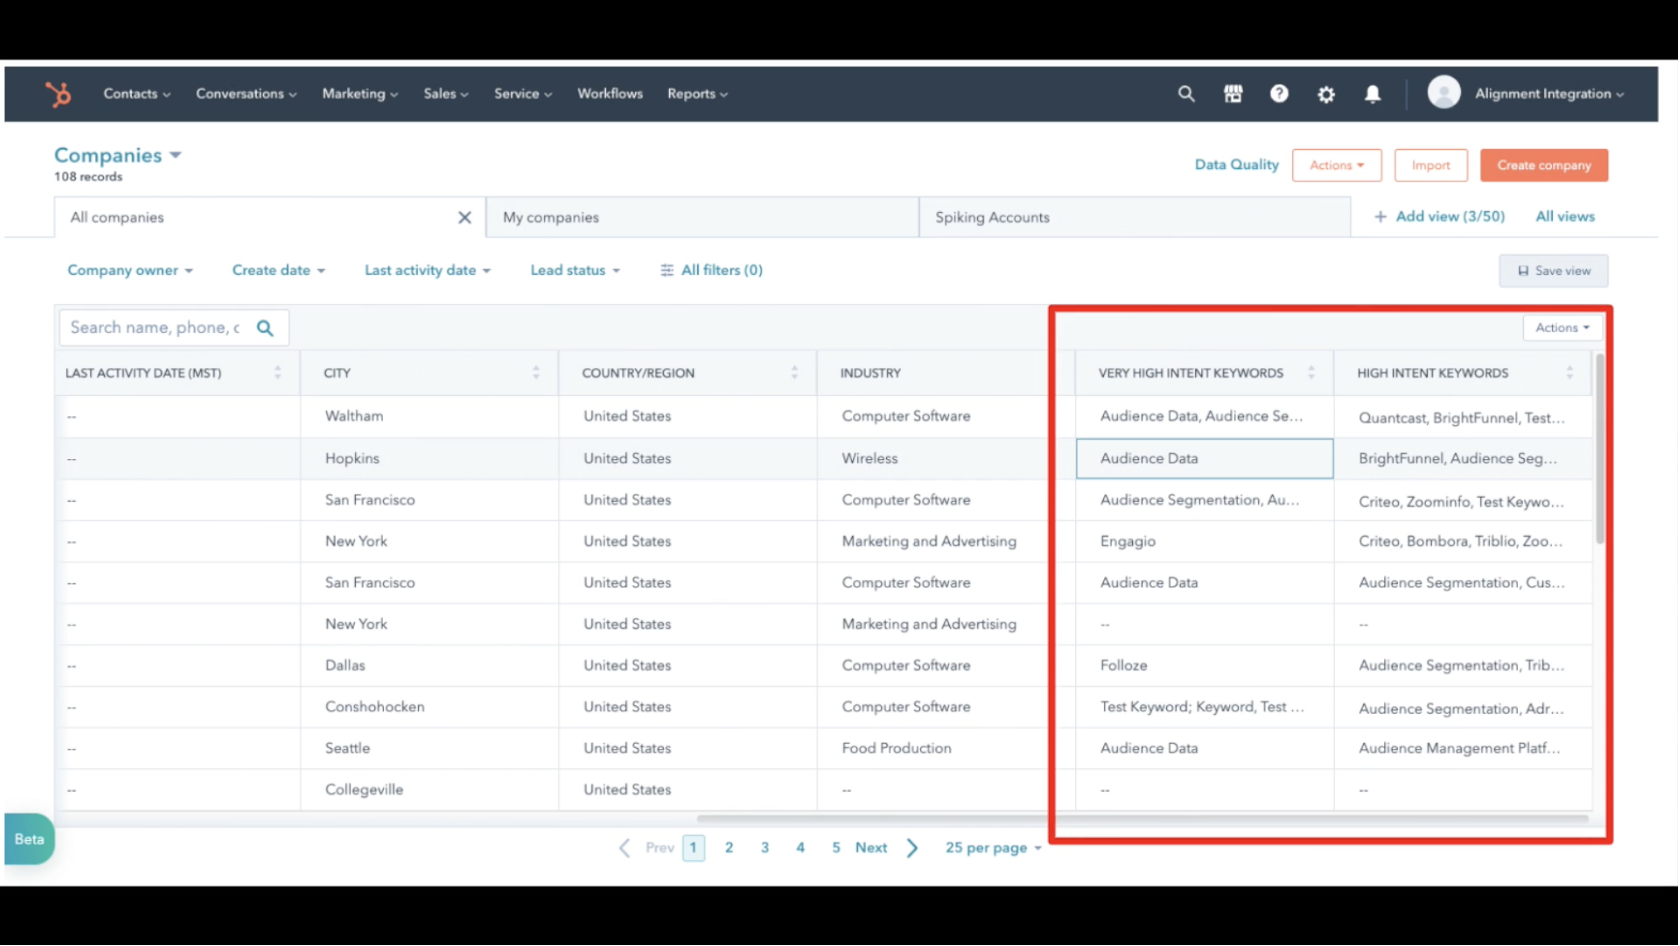Click the table vertical scrollbar
This screenshot has width=1680, height=946.
coord(1601,450)
